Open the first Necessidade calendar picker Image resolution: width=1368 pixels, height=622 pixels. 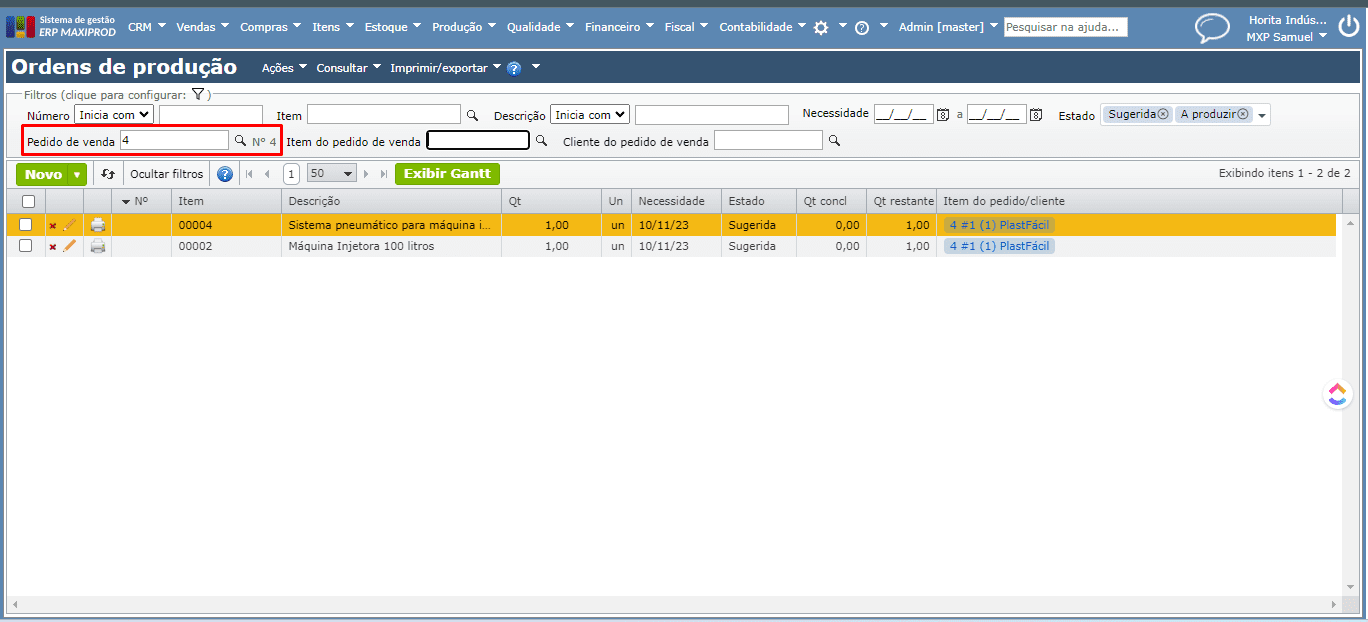click(x=942, y=115)
